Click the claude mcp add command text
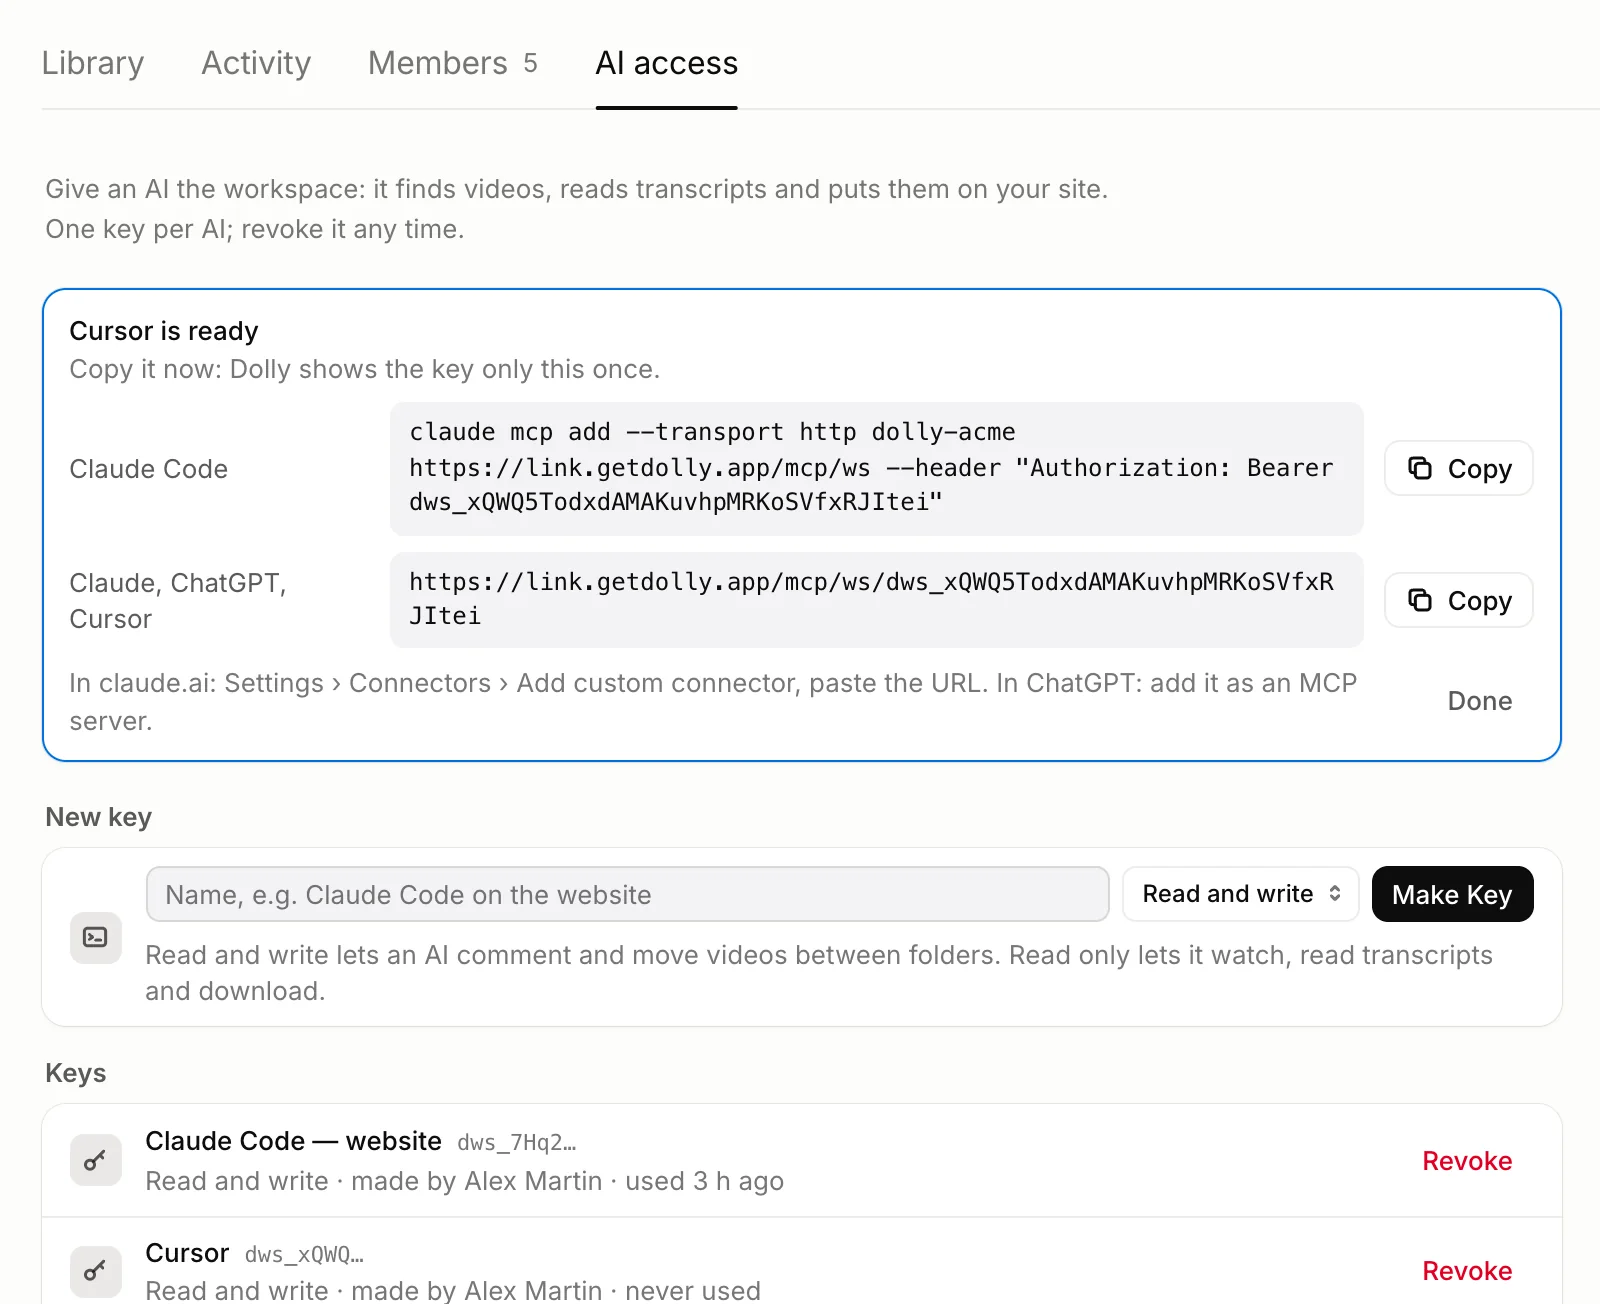This screenshot has height=1304, width=1600. (876, 468)
